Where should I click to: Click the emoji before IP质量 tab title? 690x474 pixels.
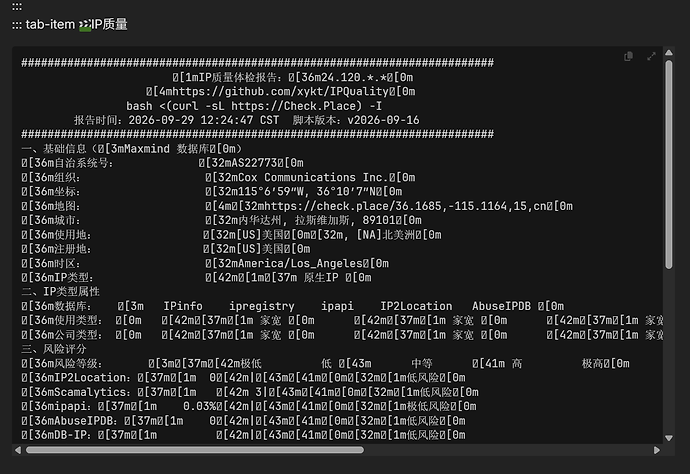85,25
